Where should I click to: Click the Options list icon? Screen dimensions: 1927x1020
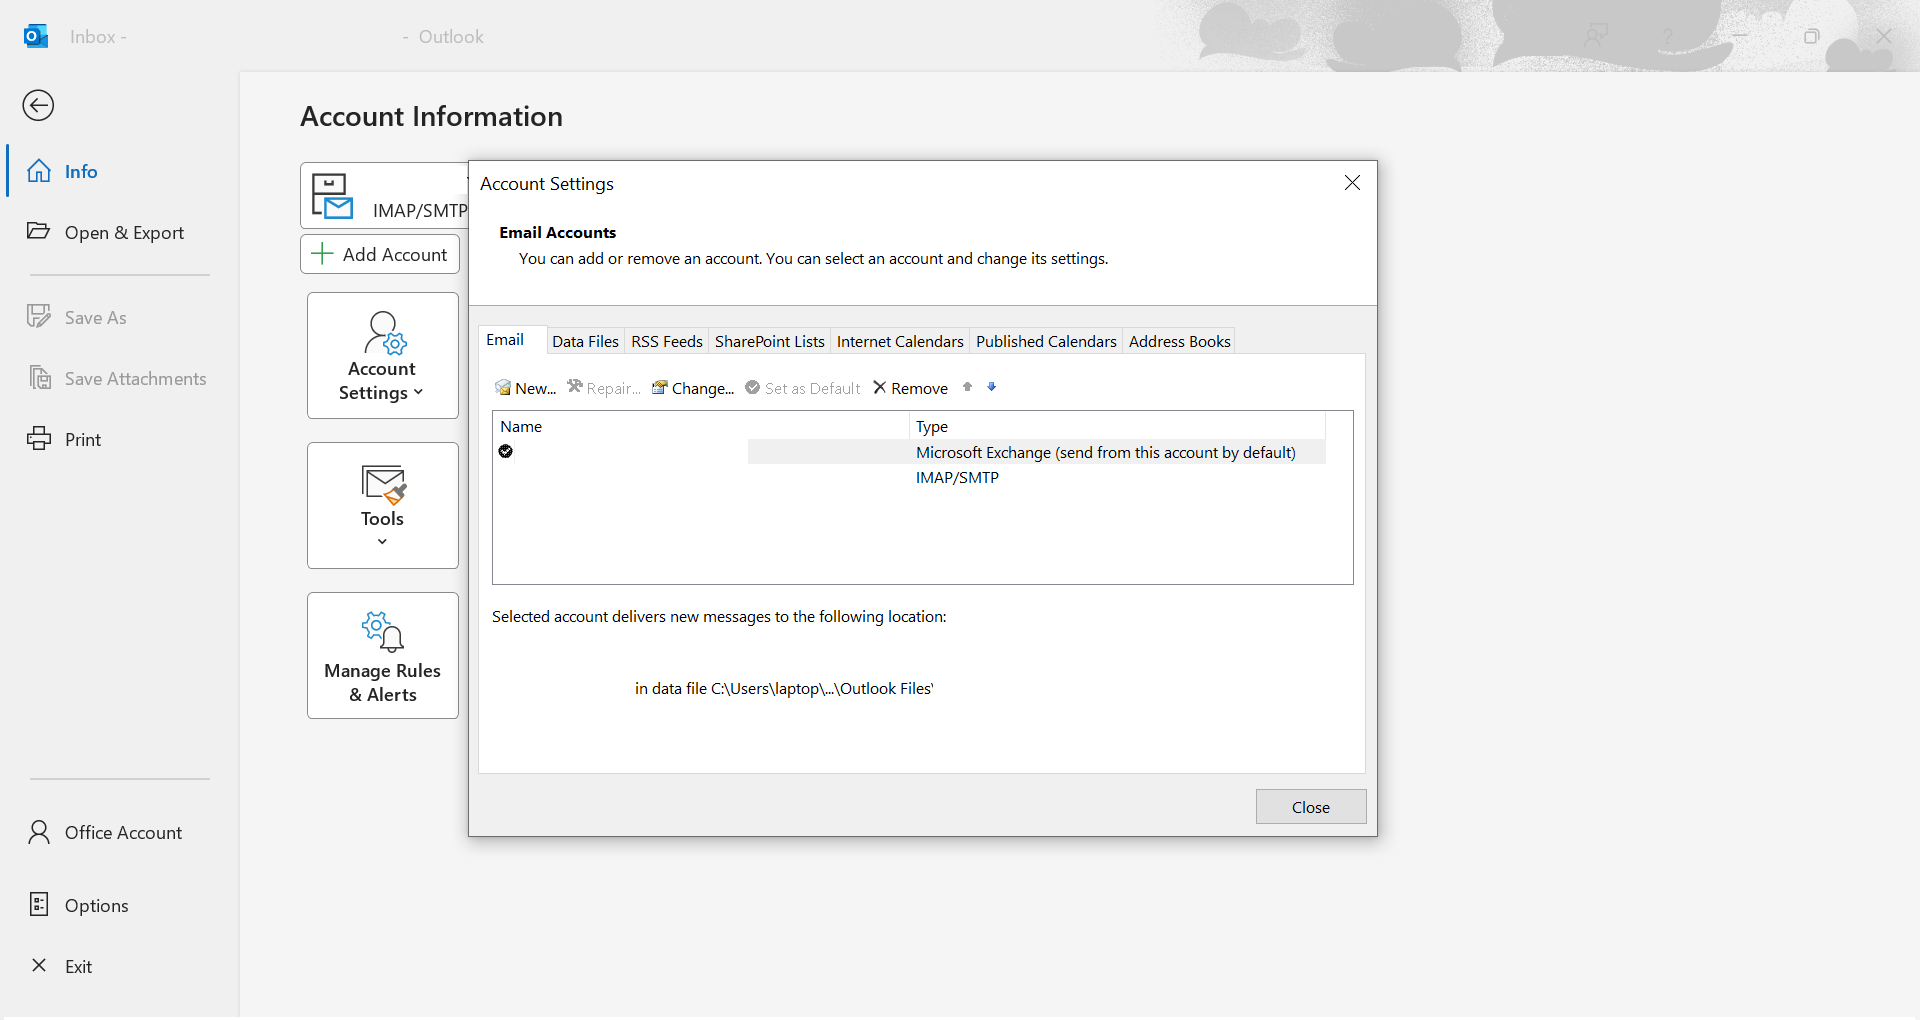pos(39,905)
